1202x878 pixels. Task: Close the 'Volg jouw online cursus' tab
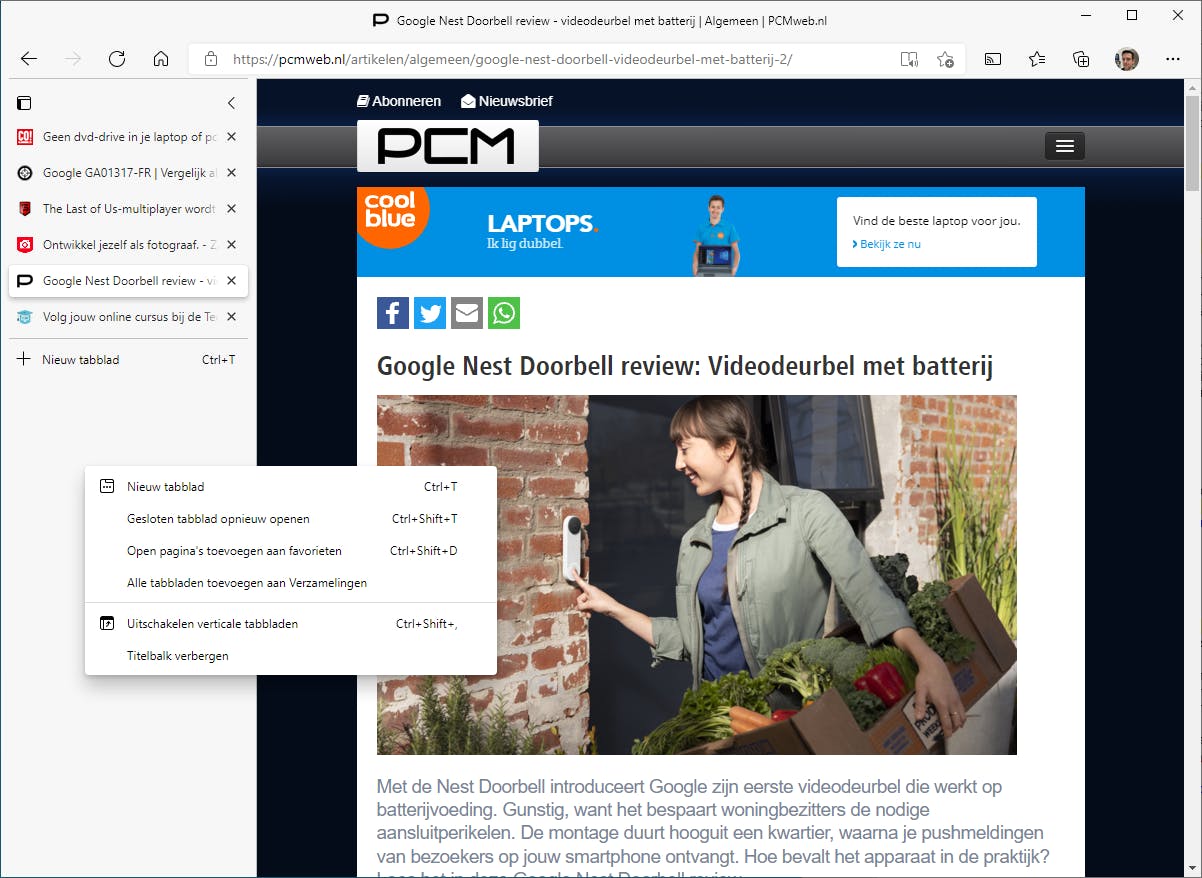pos(231,317)
